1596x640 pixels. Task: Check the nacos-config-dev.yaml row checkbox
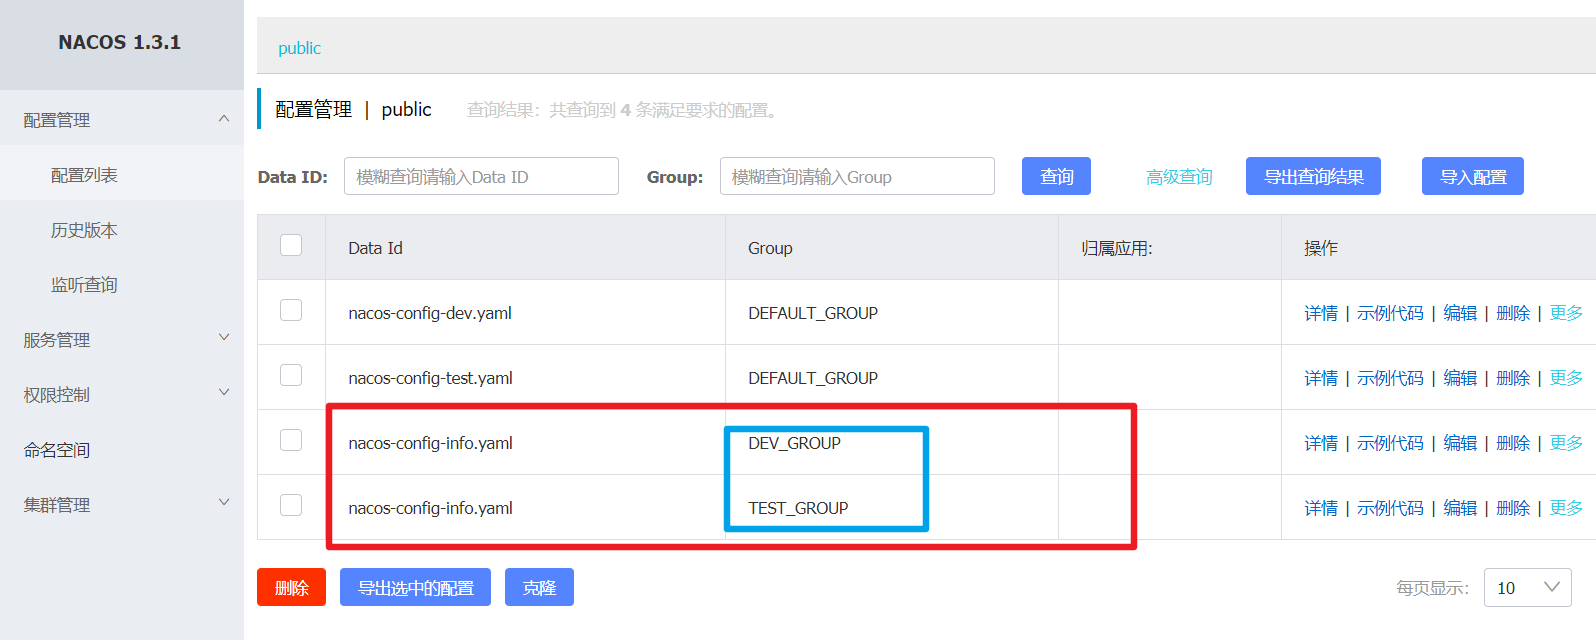point(291,310)
